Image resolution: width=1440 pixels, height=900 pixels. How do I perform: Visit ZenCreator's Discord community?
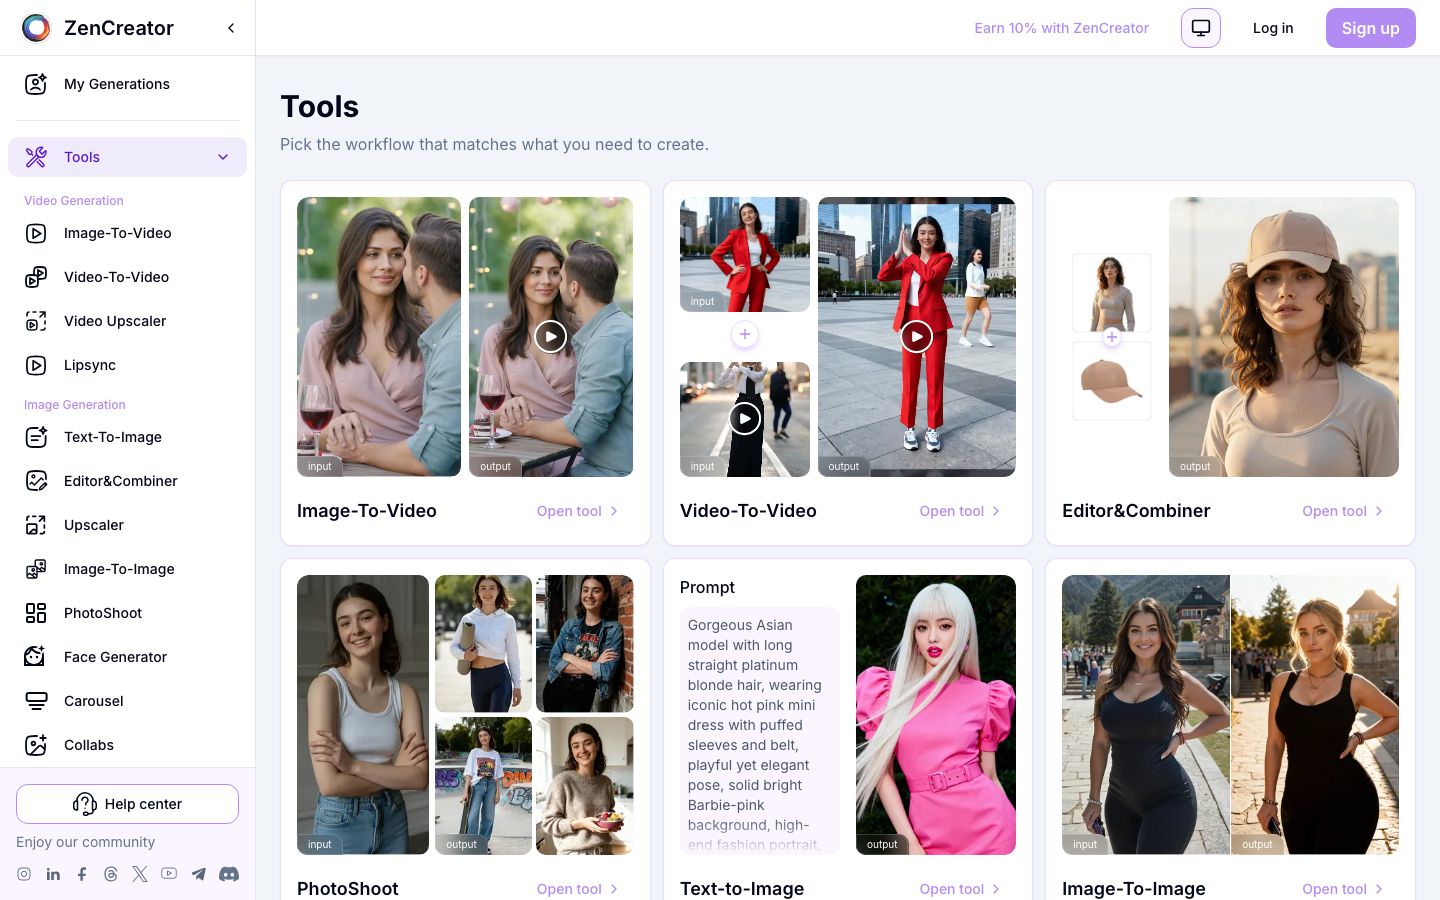coord(229,873)
